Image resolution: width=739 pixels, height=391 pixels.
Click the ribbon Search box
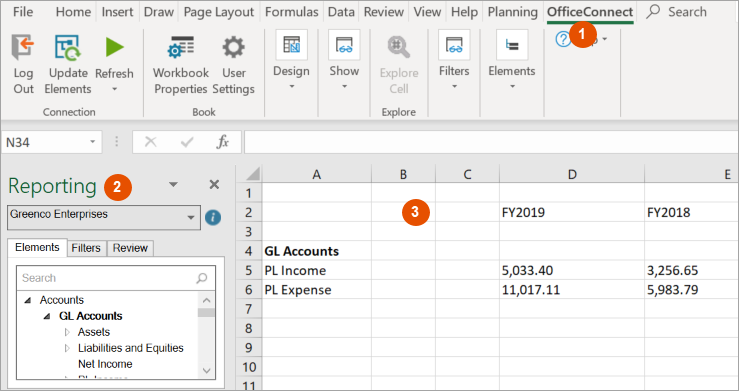pos(677,12)
